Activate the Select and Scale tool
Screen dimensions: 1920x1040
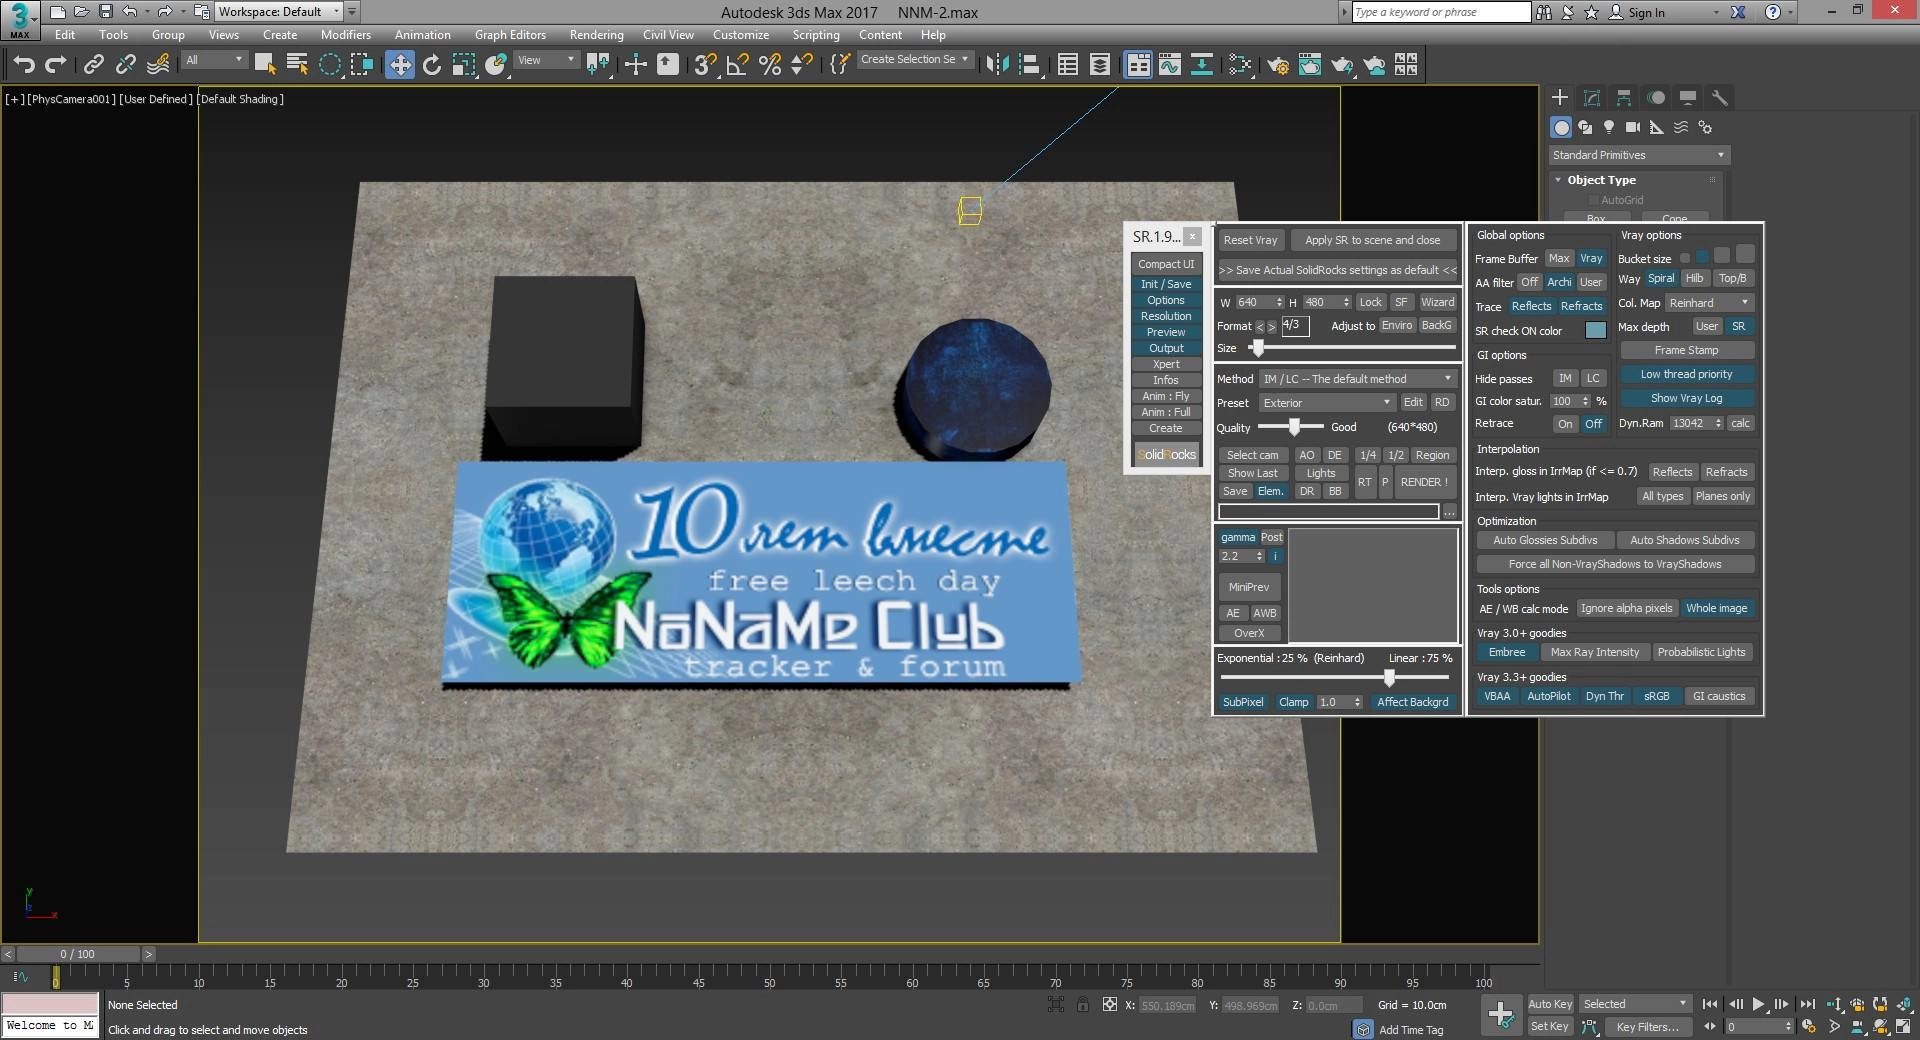464,65
